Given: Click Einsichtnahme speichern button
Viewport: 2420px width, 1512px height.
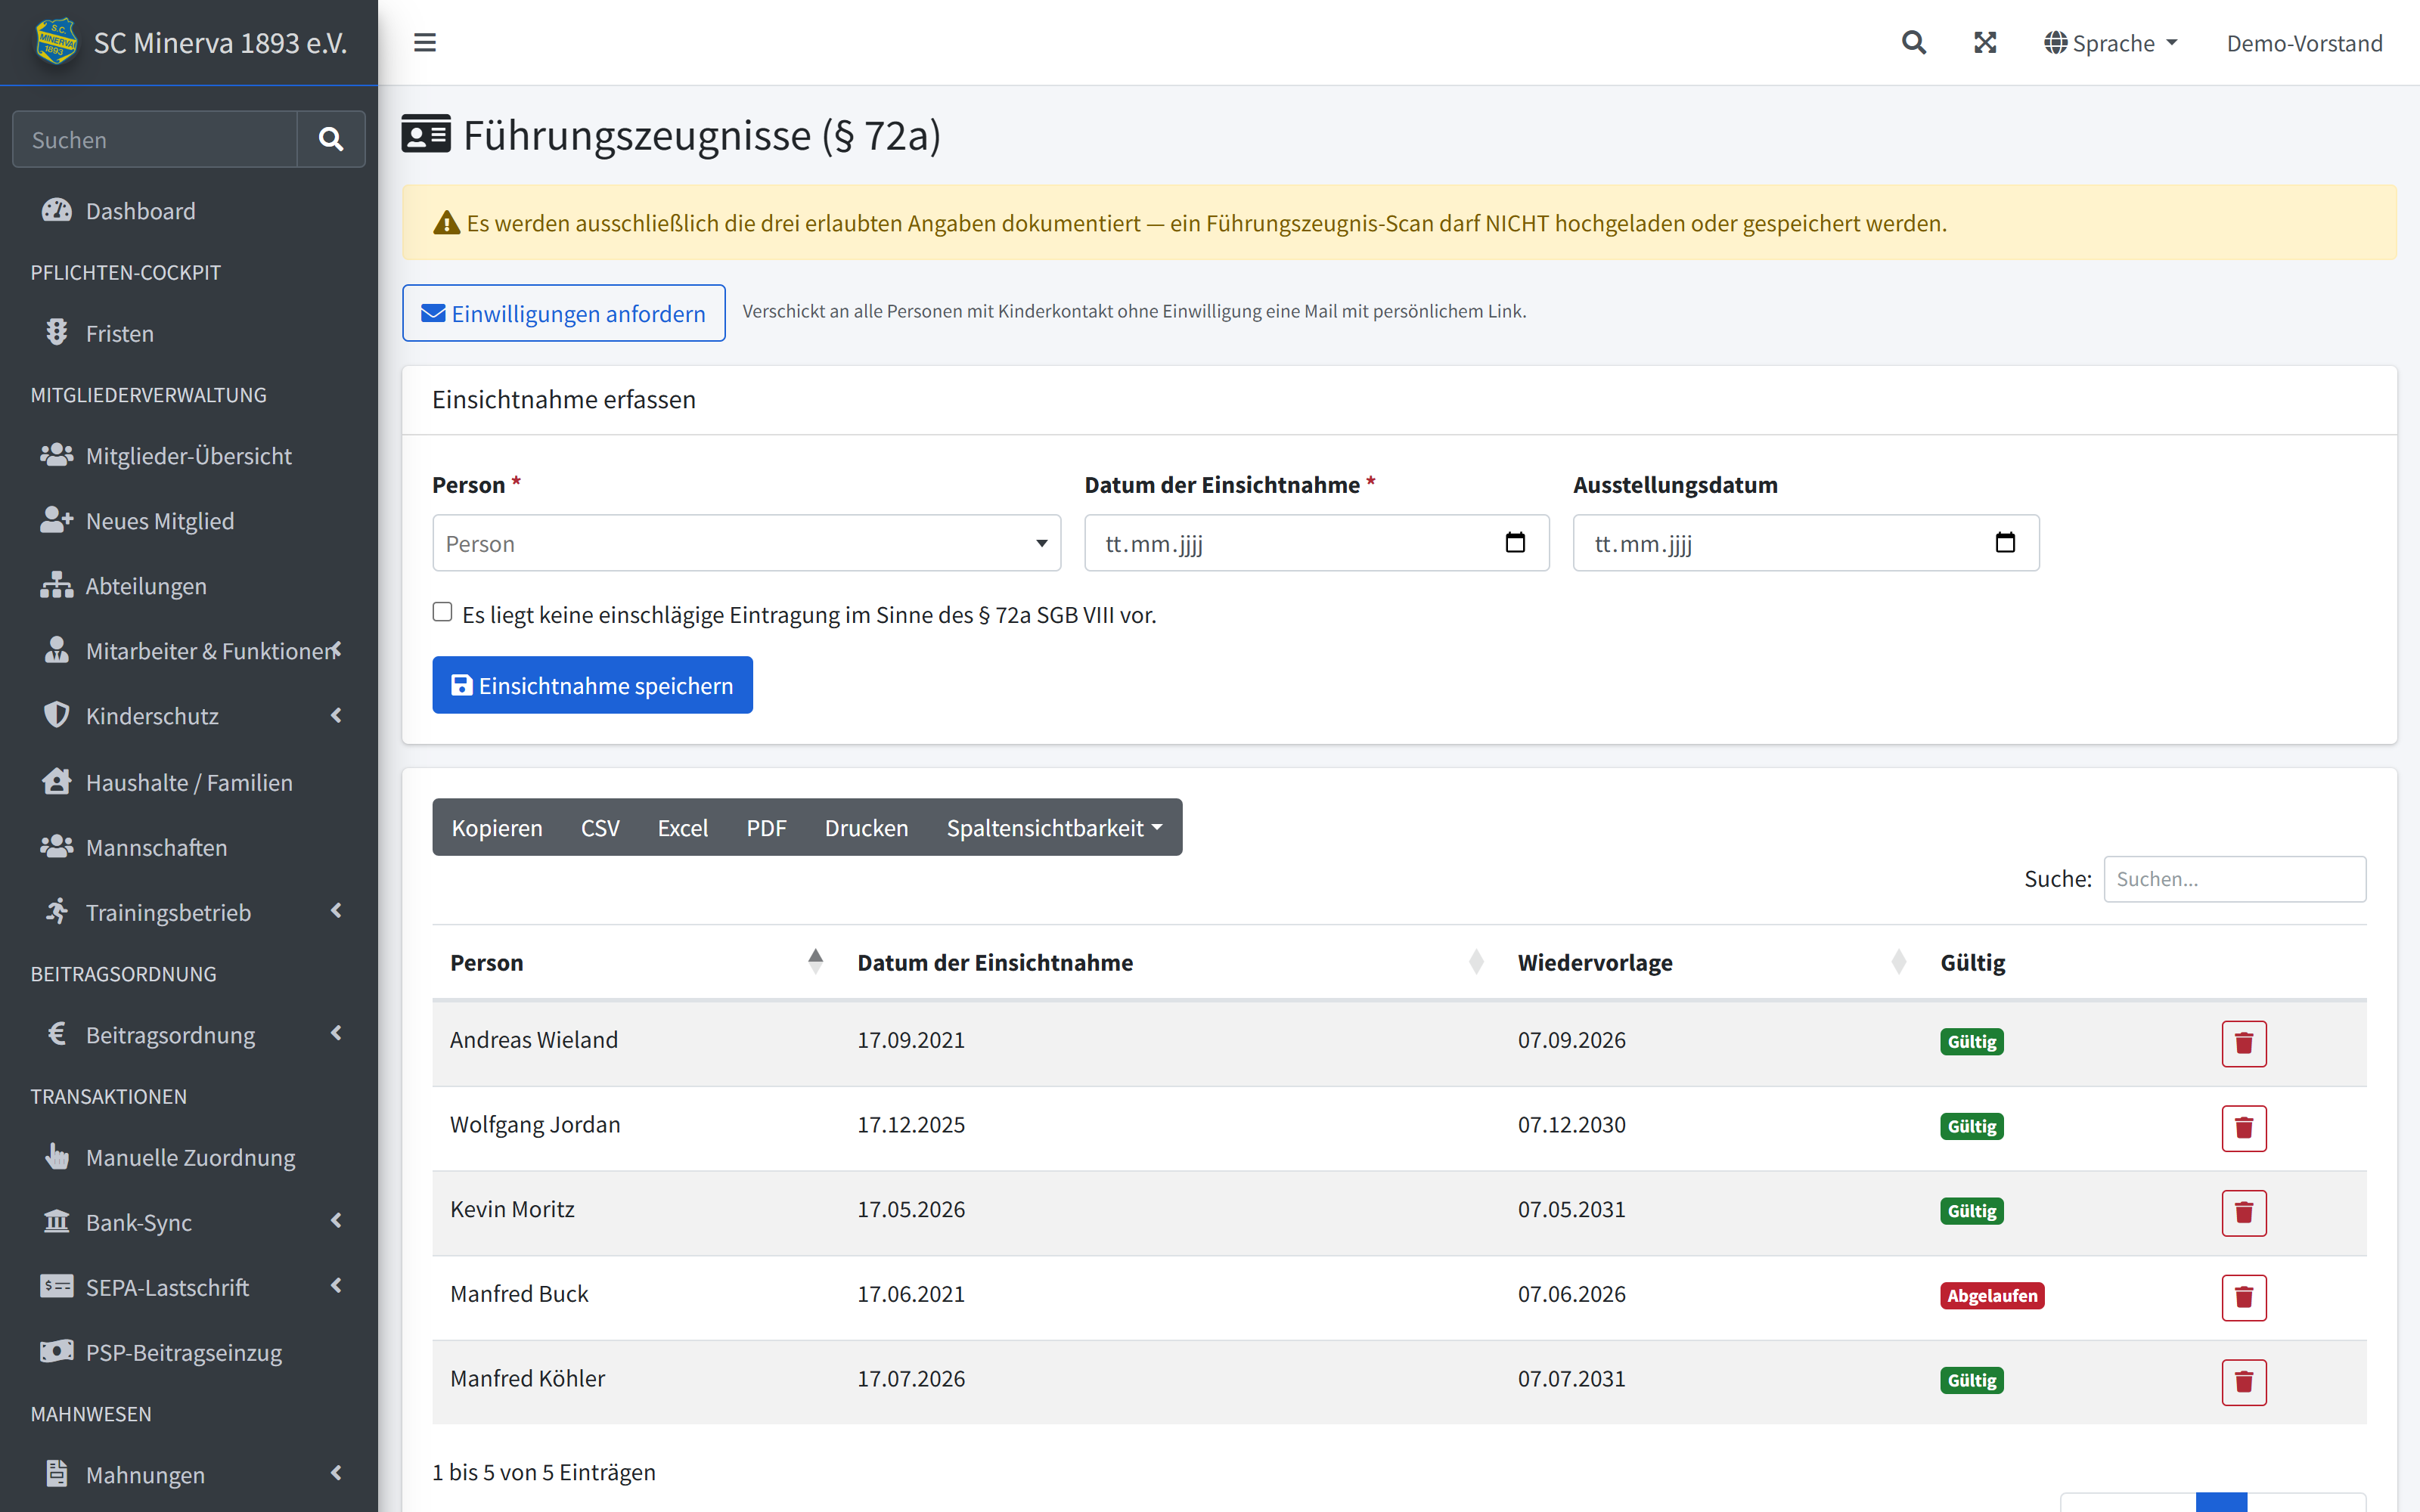Looking at the screenshot, I should click(592, 685).
